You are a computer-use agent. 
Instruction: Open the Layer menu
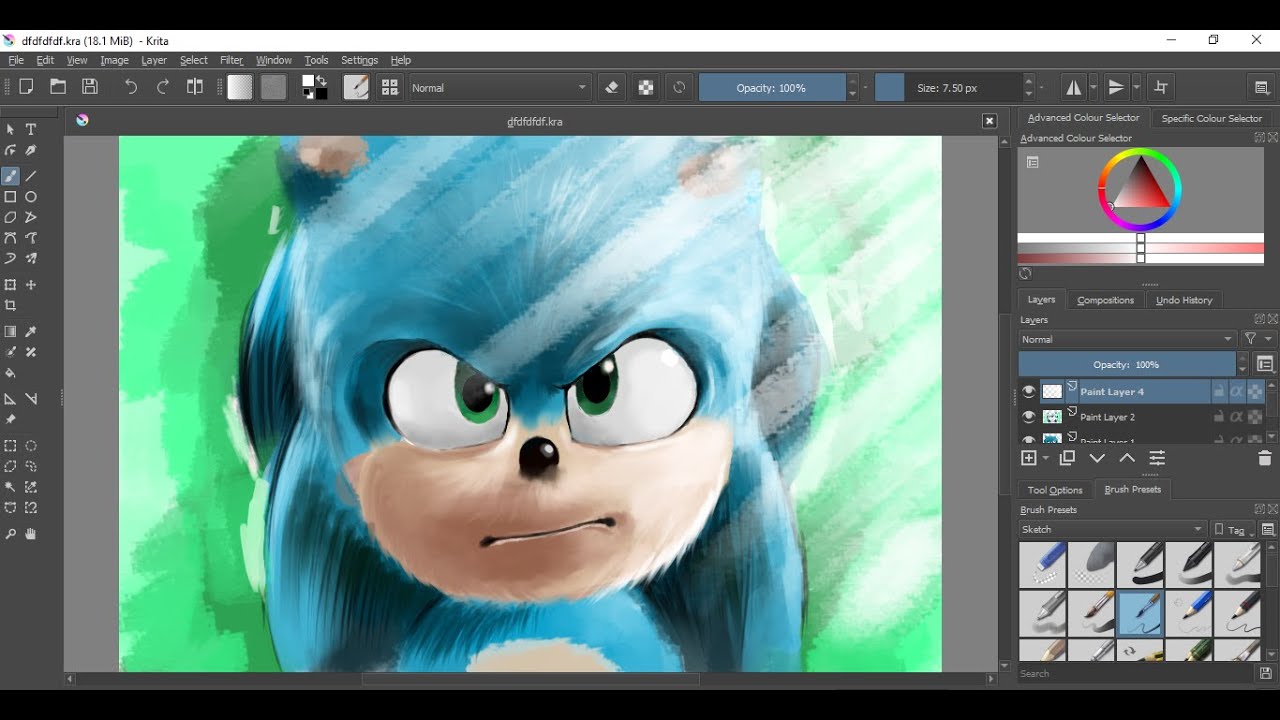point(154,60)
